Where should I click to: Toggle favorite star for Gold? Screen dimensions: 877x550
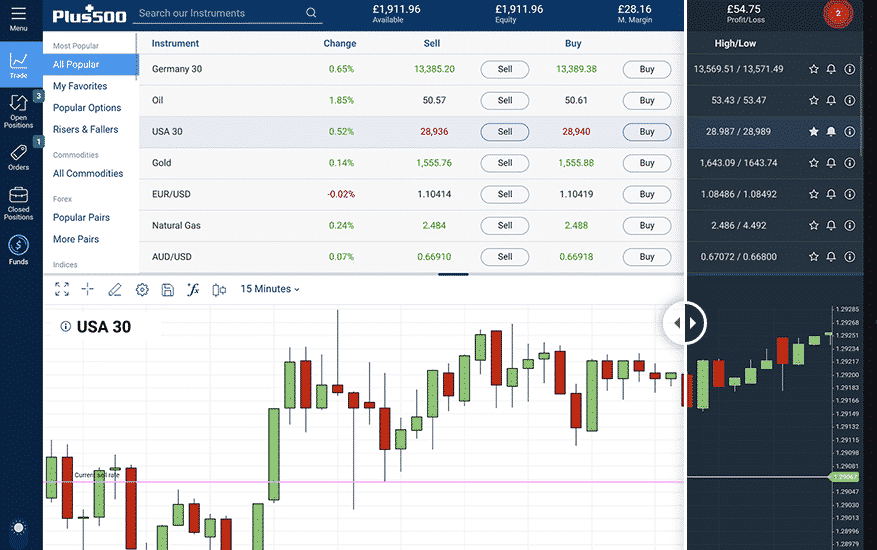[814, 163]
